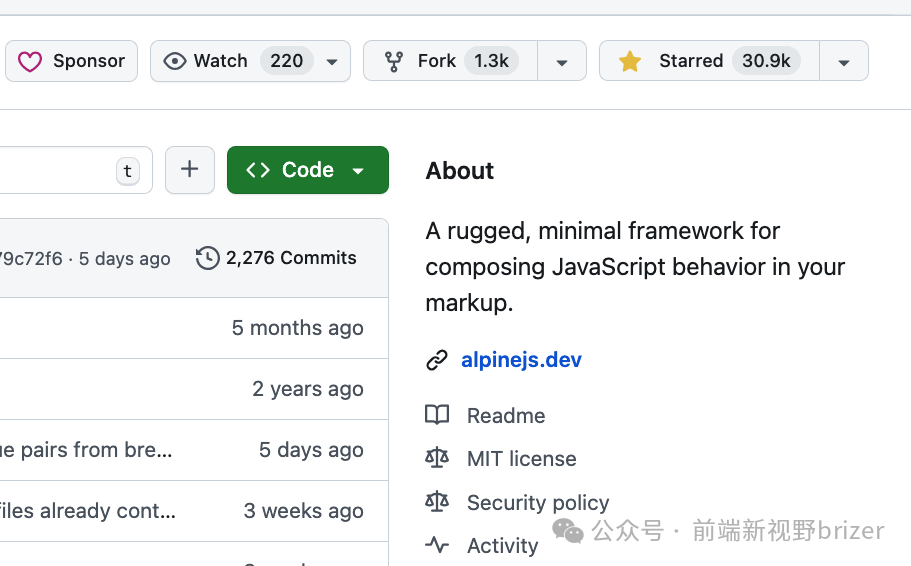Viewport: 911px width, 566px height.
Task: Click the MIT license scale icon
Action: click(x=437, y=458)
